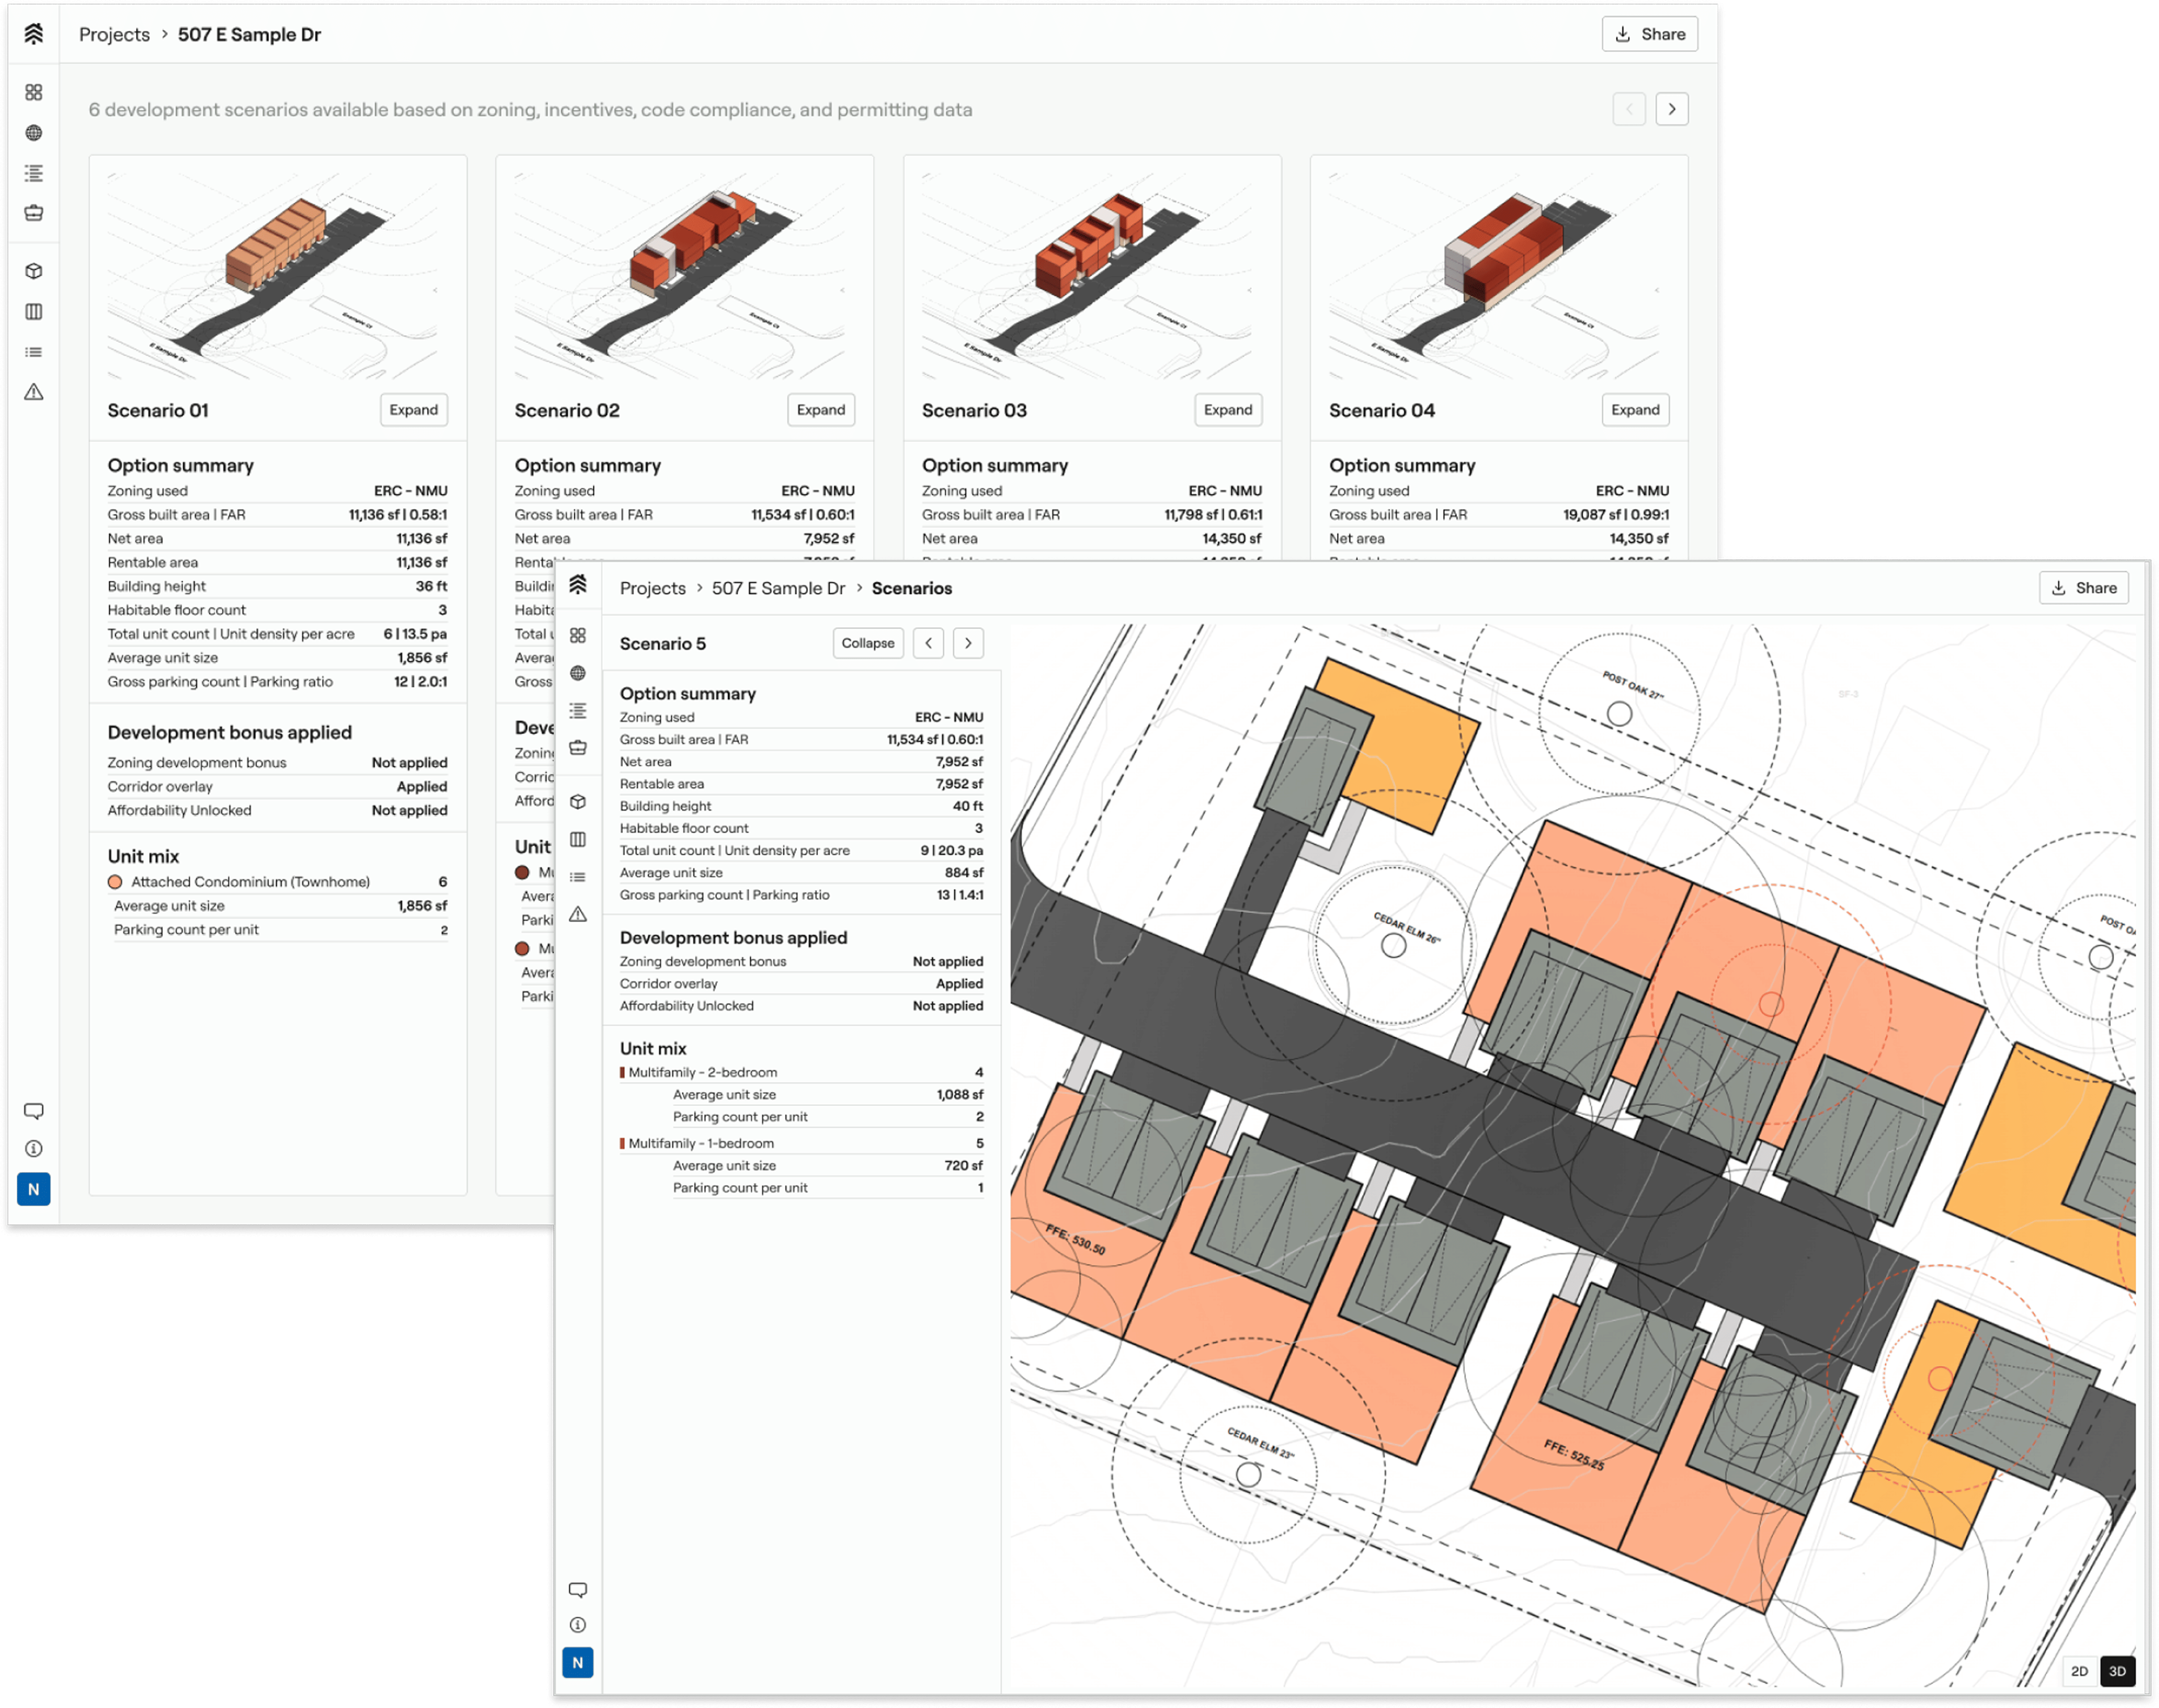
Task: Click the app logo in front Scenarios window
Action: [x=578, y=585]
